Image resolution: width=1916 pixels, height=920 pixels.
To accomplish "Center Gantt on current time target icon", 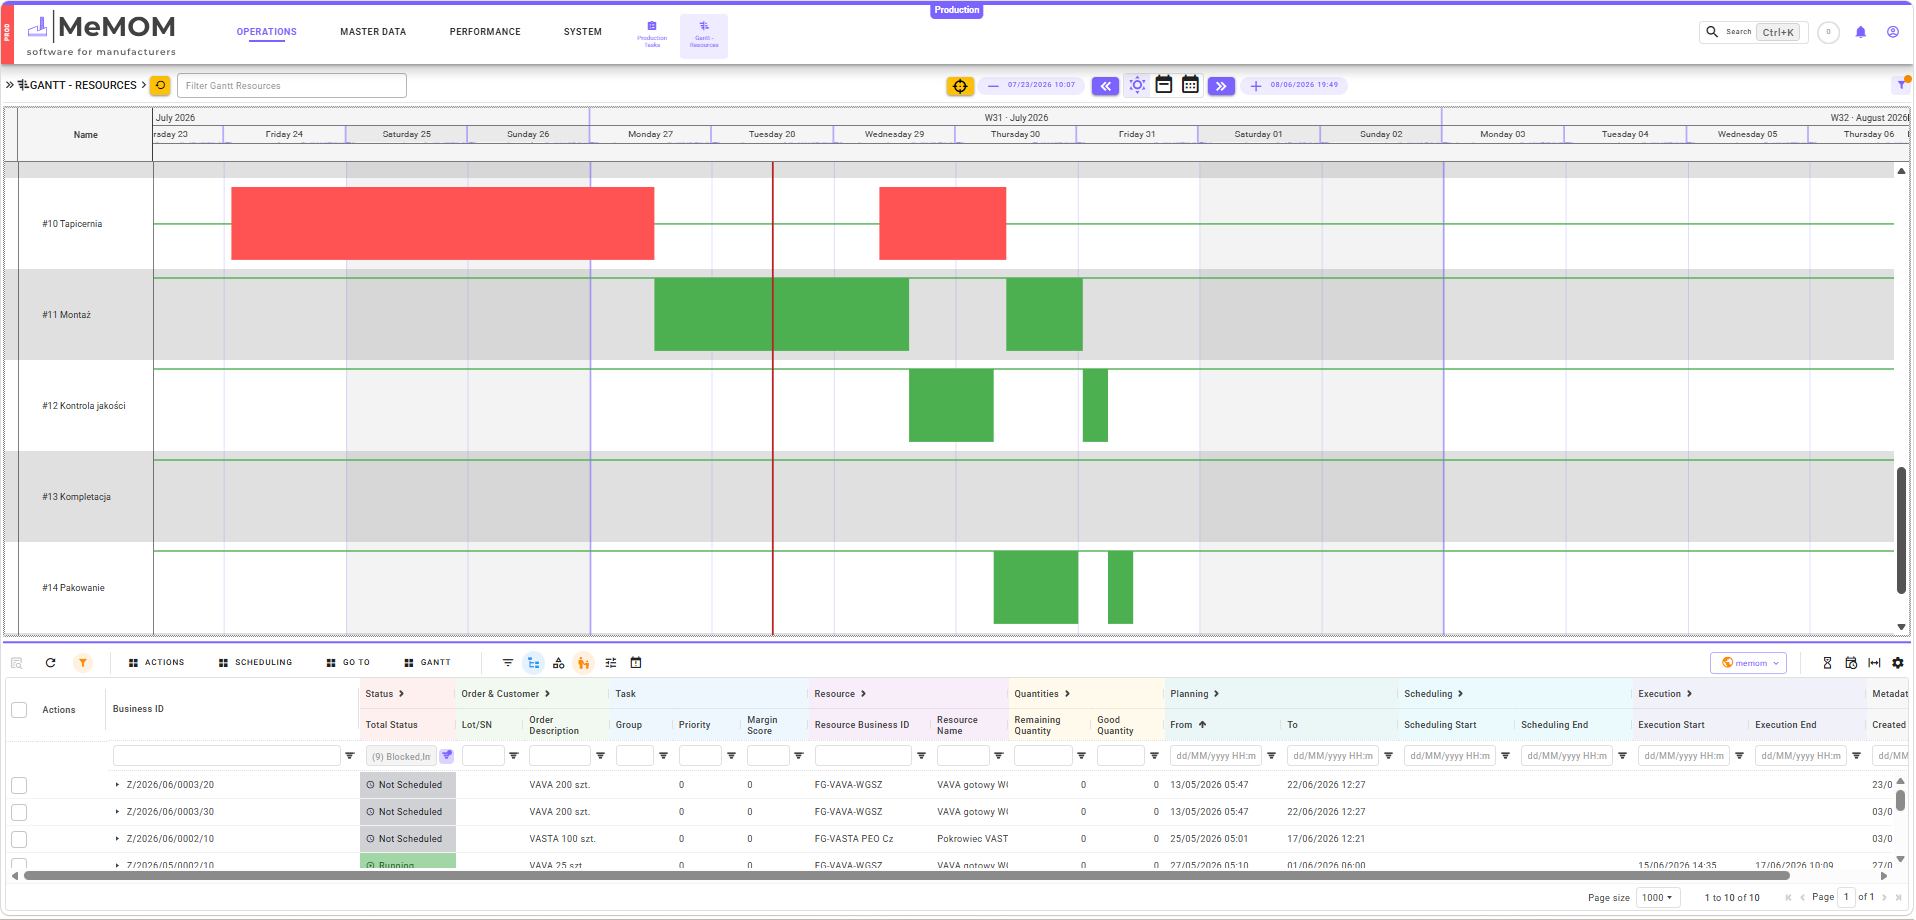I will tap(960, 86).
